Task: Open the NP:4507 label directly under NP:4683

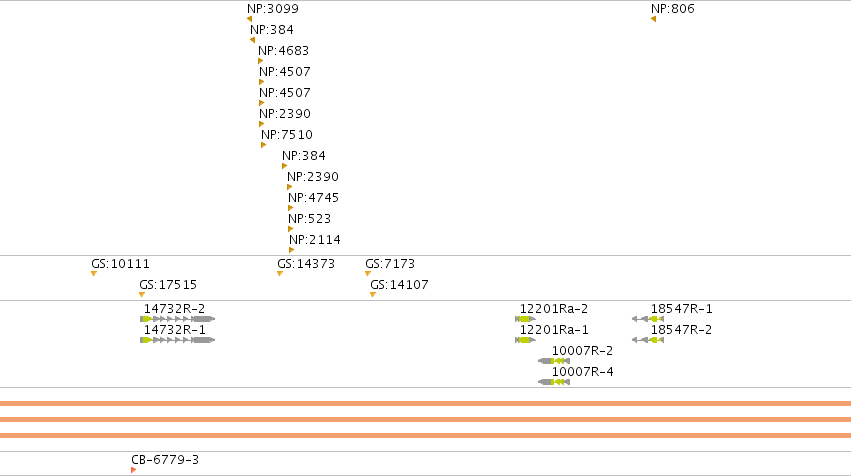Action: 285,72
